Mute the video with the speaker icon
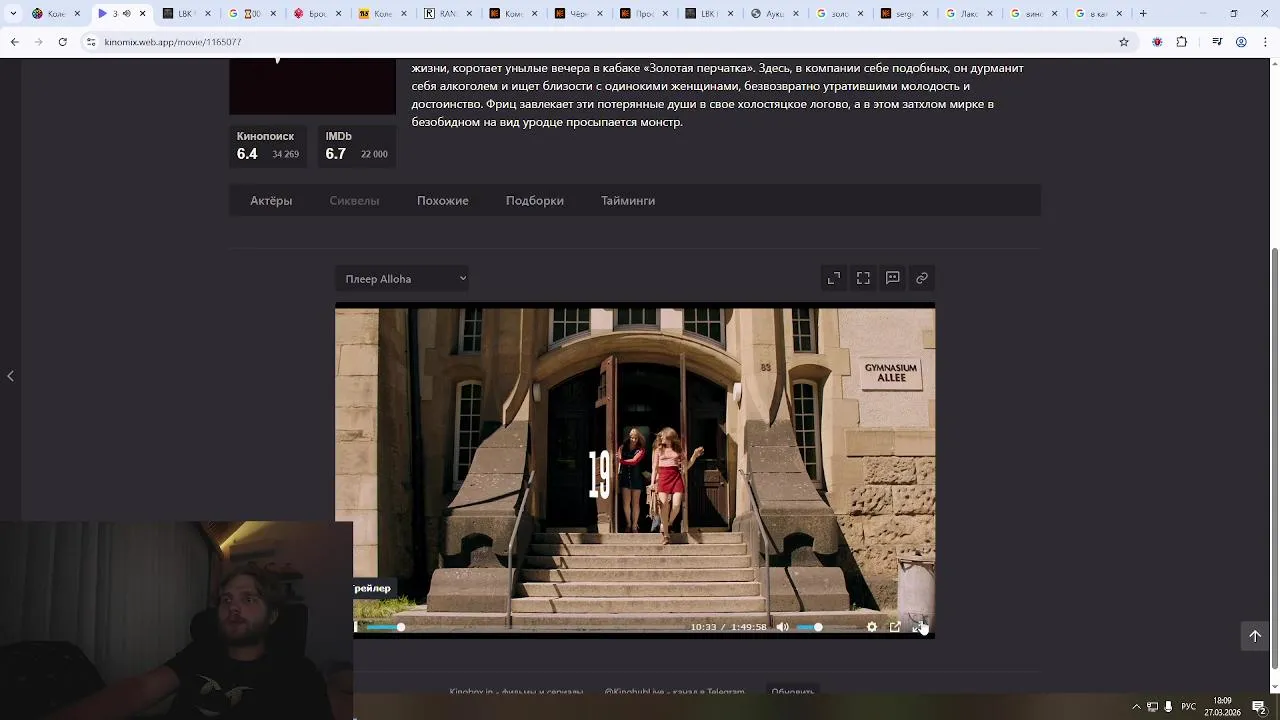Image resolution: width=1280 pixels, height=720 pixels. [783, 627]
